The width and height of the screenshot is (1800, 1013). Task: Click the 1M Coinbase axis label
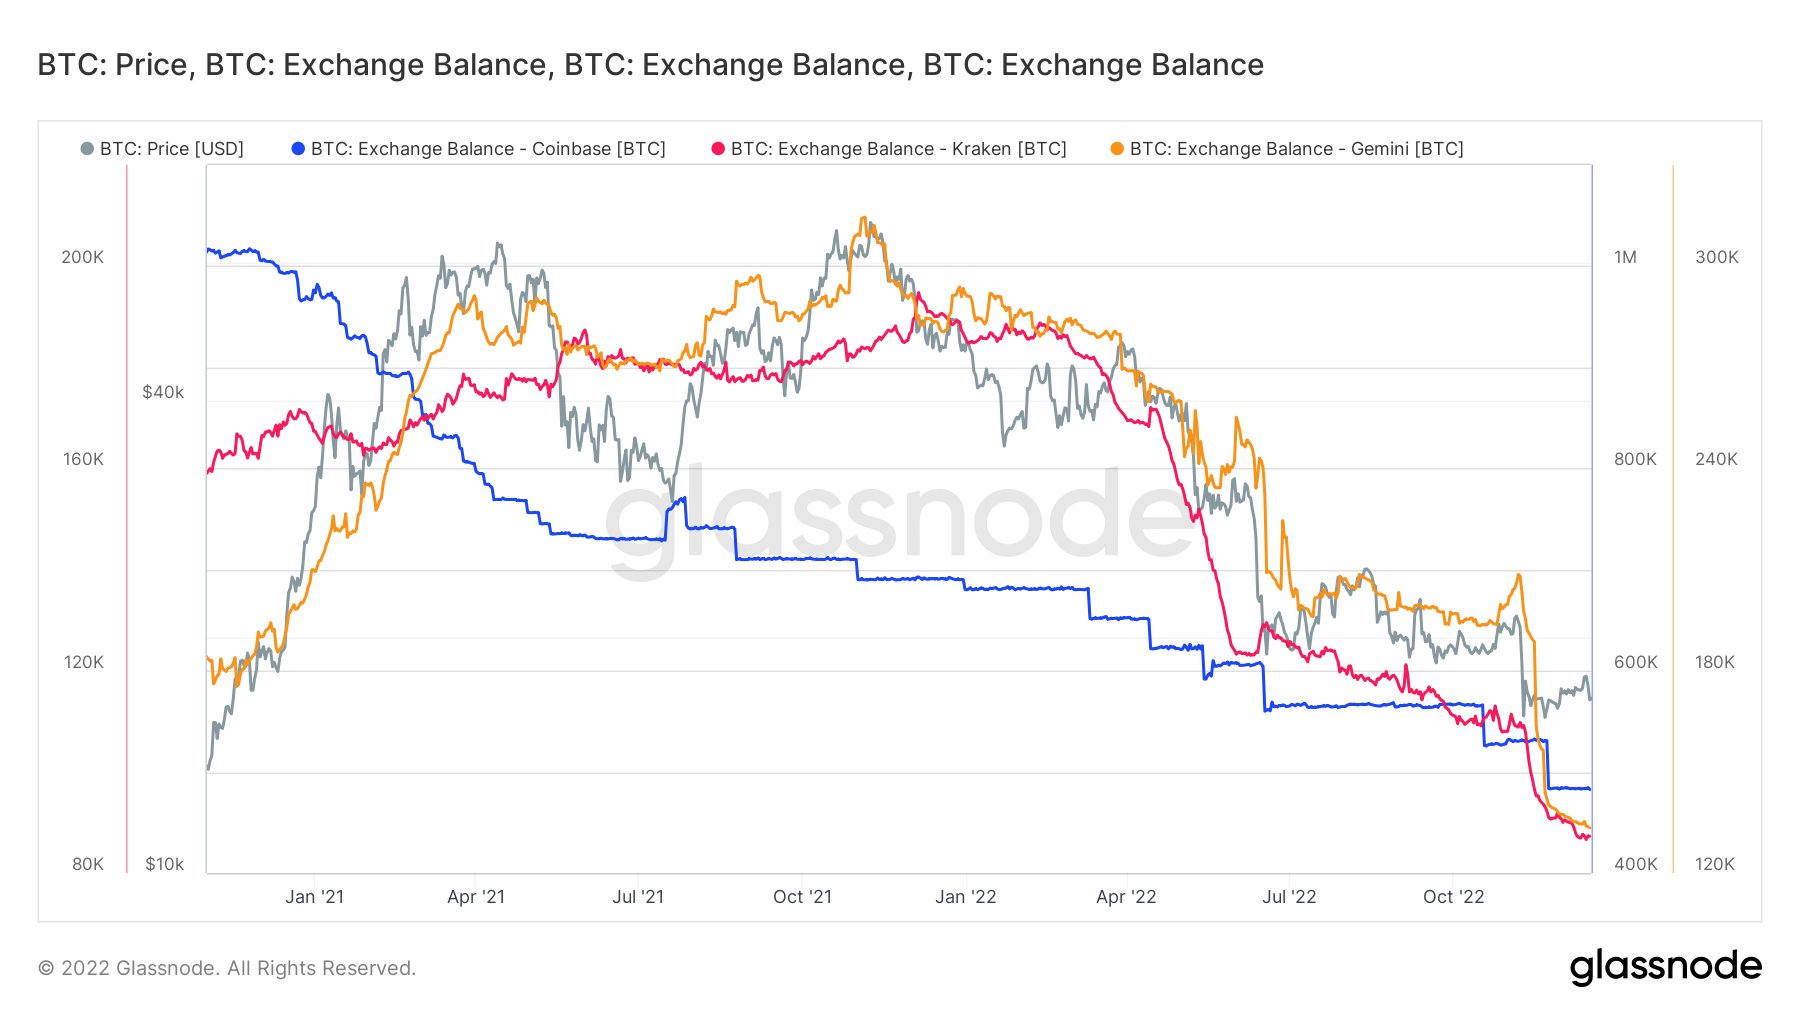pos(1625,257)
